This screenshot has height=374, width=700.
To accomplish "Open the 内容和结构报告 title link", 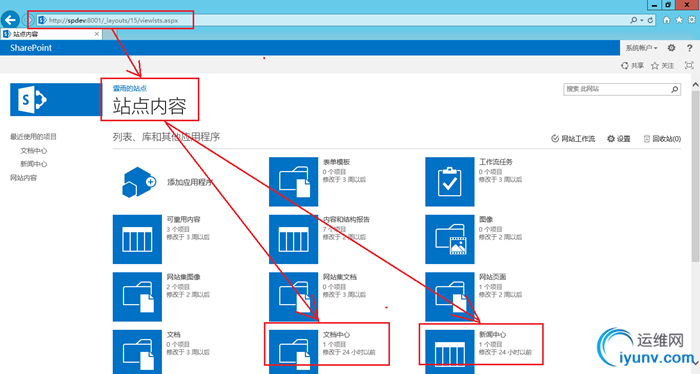I will point(346,220).
